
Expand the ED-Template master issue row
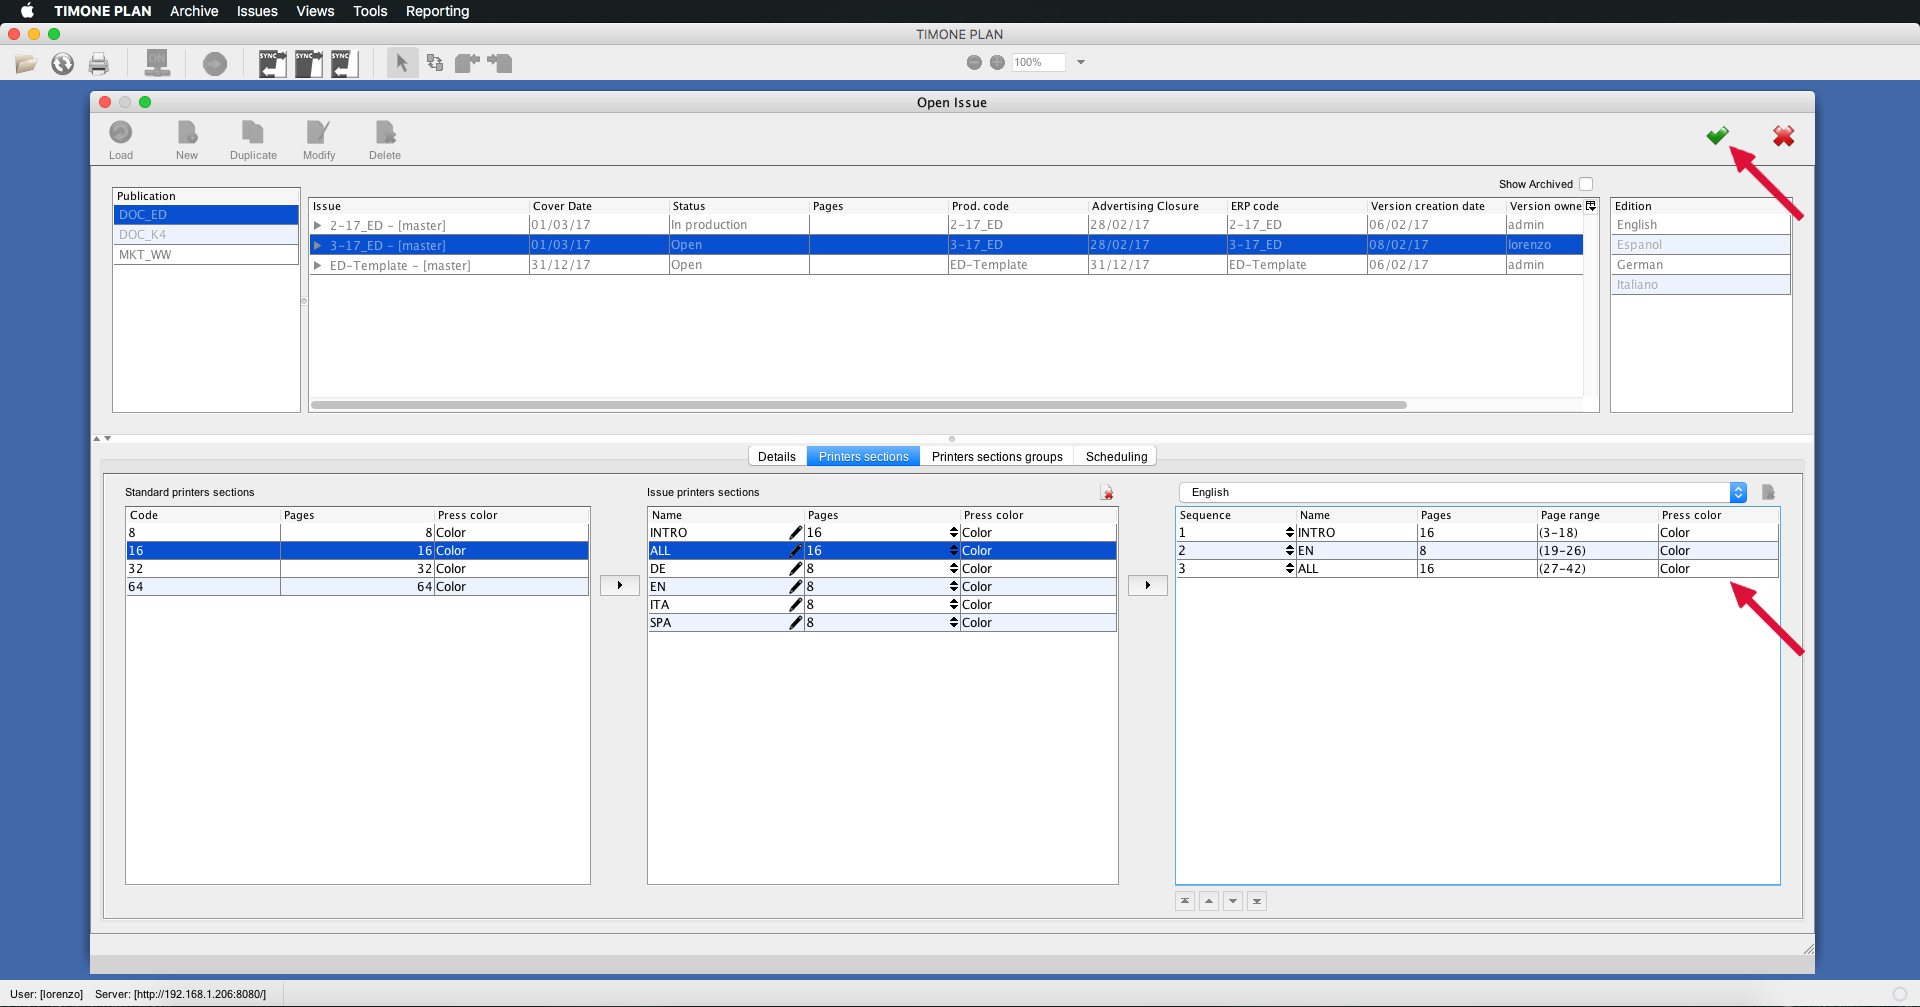coord(318,265)
